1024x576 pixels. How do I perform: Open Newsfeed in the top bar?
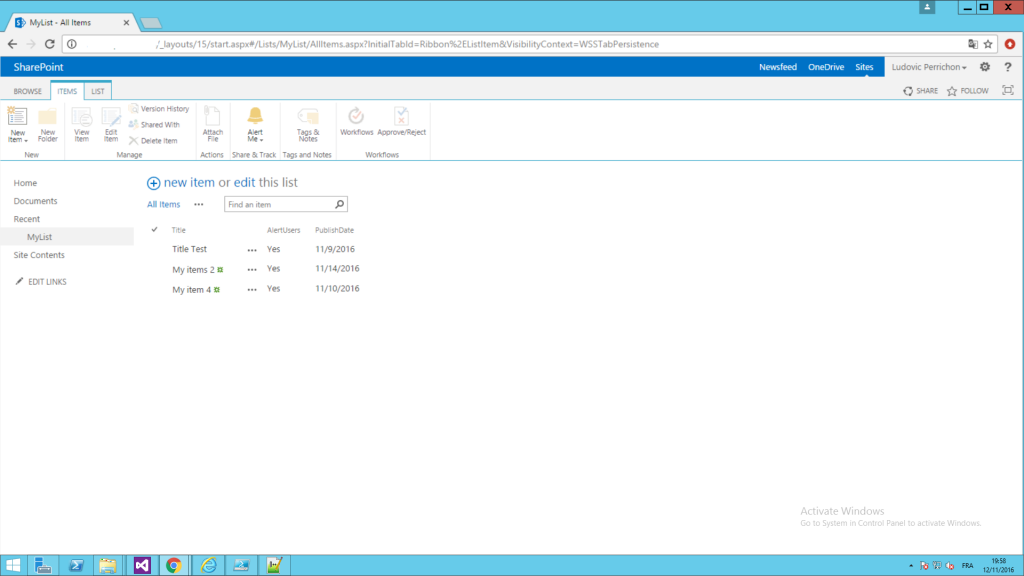point(778,67)
